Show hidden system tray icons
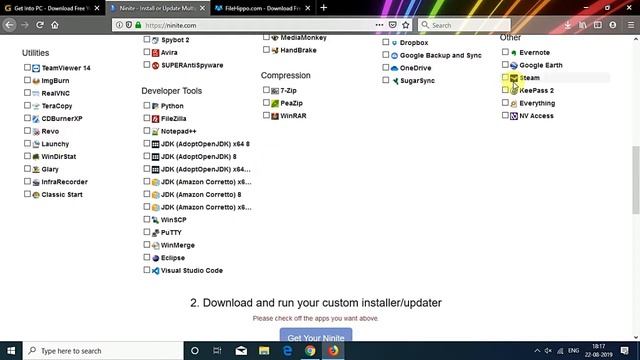The image size is (640, 360). [537, 351]
